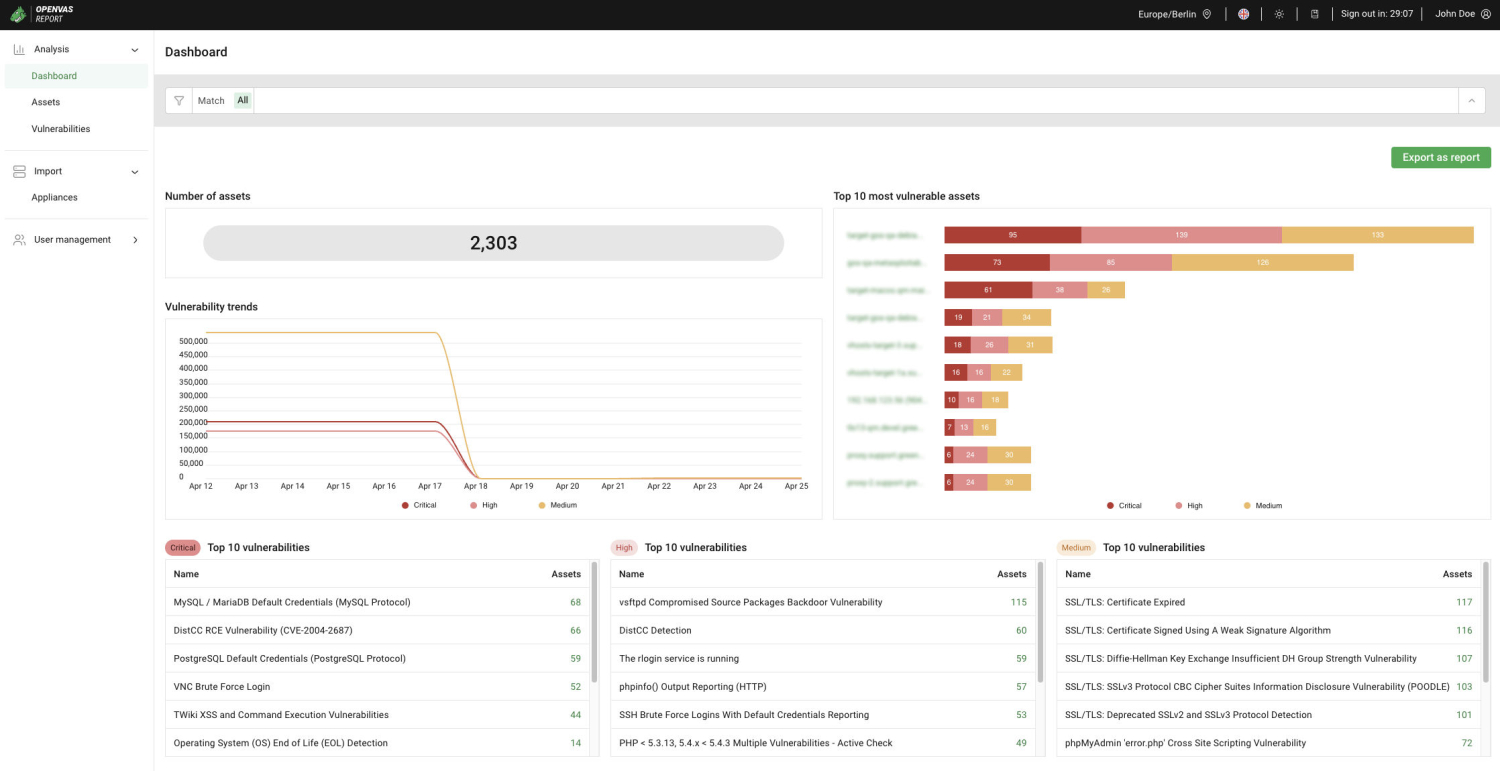Open MySQL / MariaDB Default Credentials asset count
Screen dimensions: 1500x771
tap(574, 602)
